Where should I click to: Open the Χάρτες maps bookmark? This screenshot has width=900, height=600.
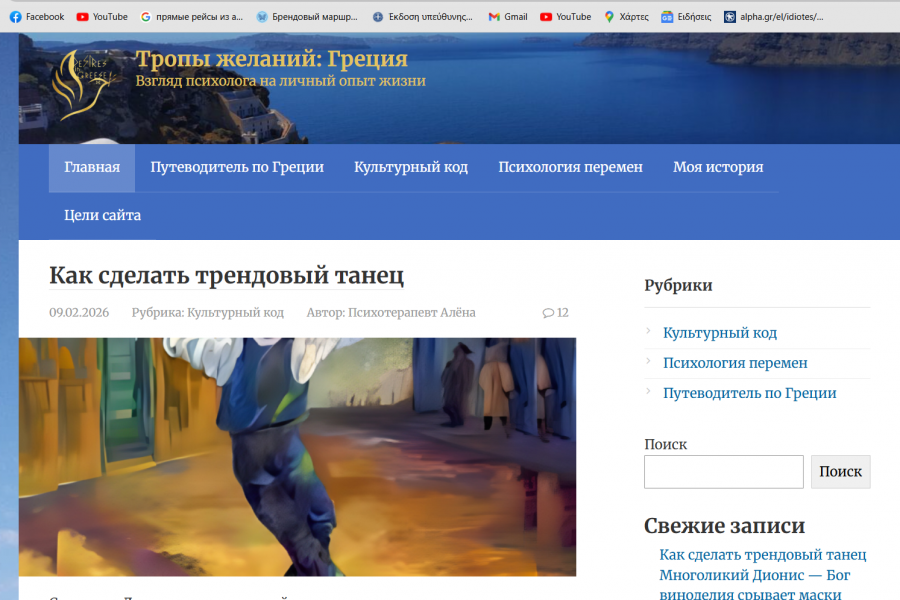(626, 17)
